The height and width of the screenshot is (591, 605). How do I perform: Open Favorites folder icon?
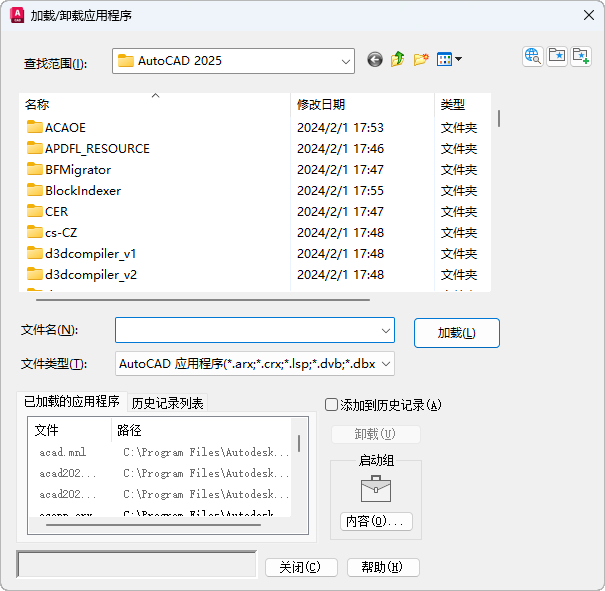pos(557,56)
